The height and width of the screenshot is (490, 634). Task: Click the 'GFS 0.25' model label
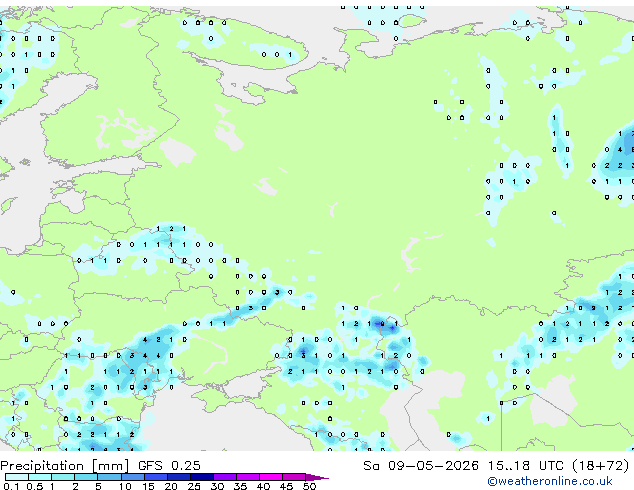tap(169, 465)
